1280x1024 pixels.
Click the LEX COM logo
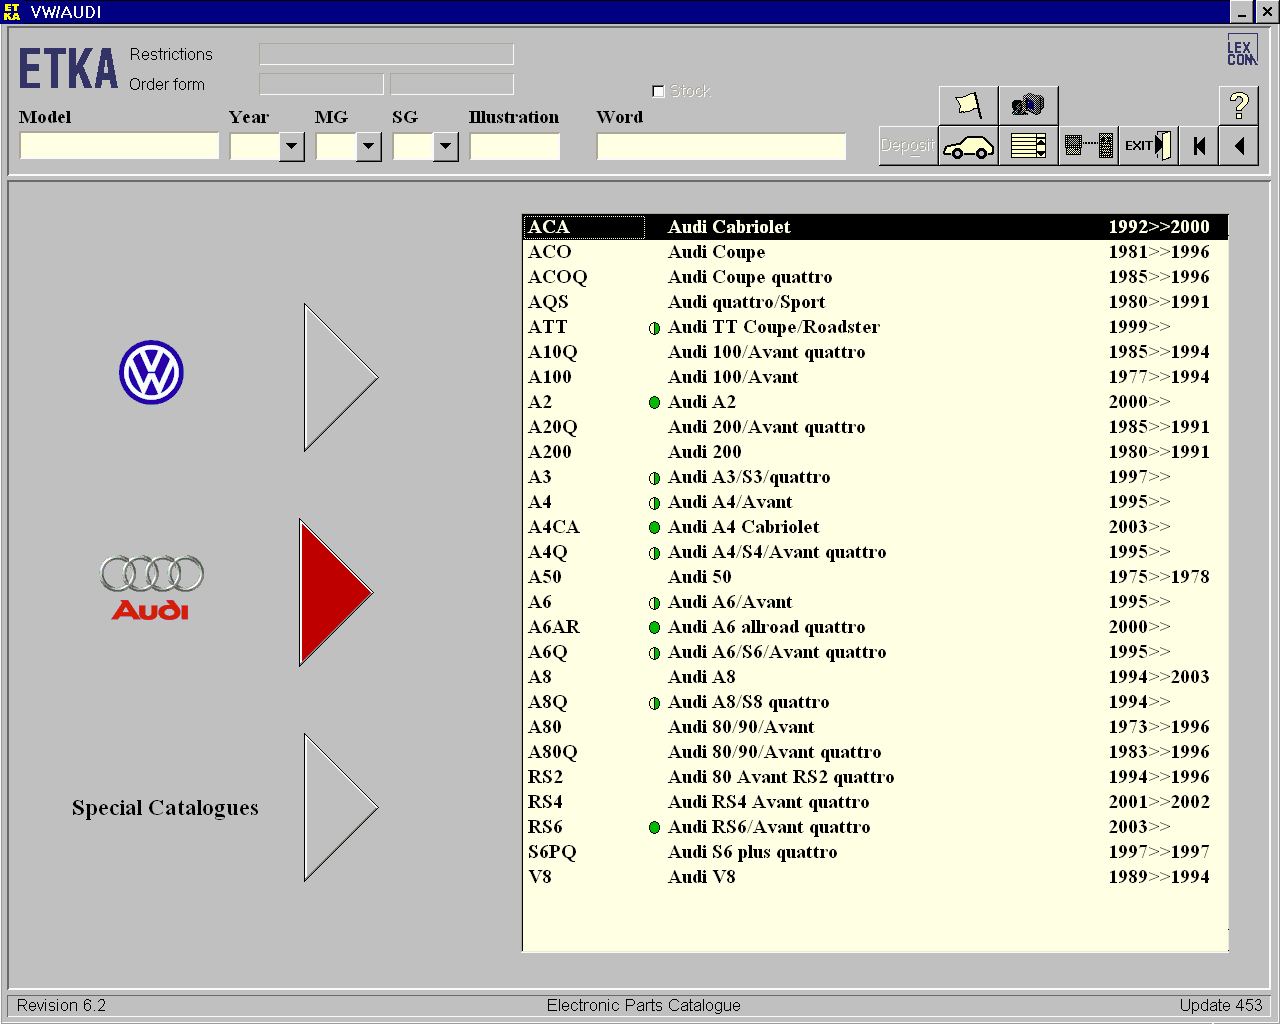point(1241,50)
